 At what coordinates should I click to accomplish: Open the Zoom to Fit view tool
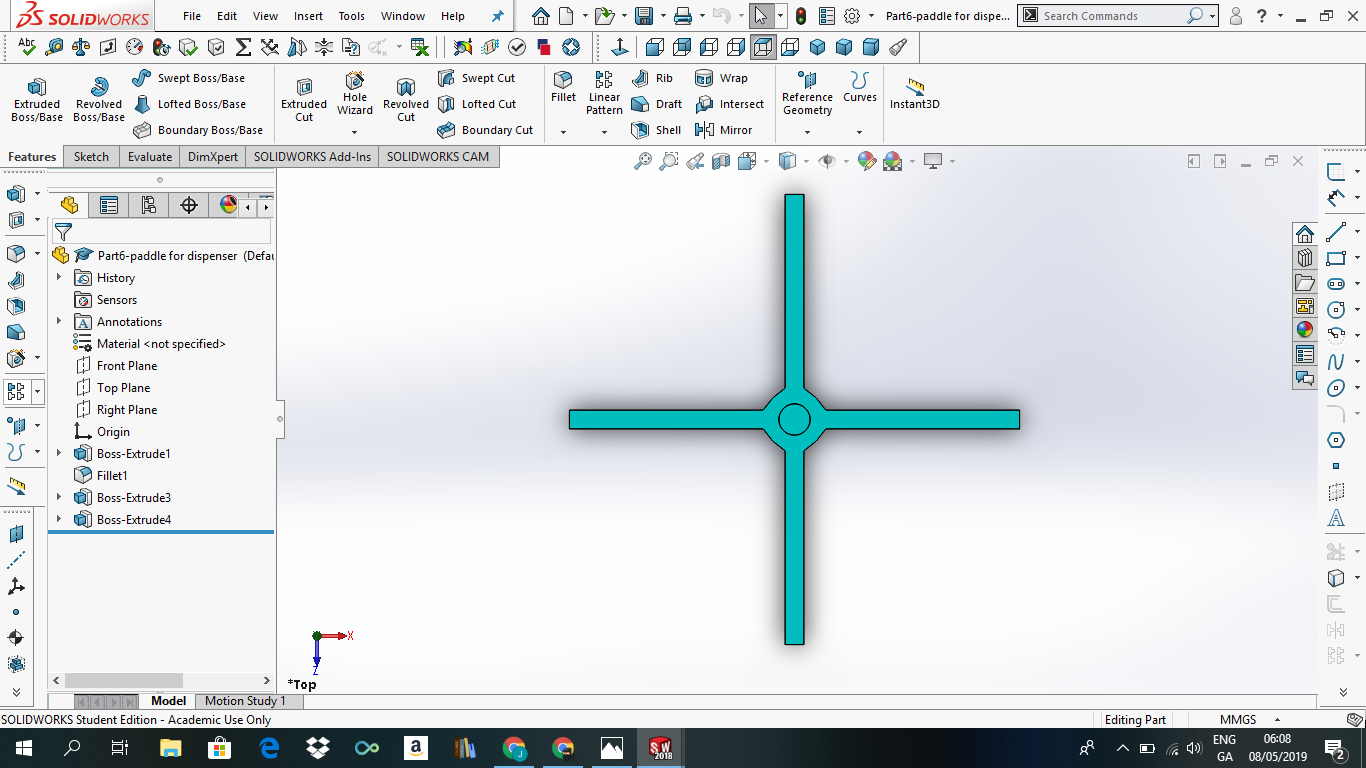click(643, 161)
